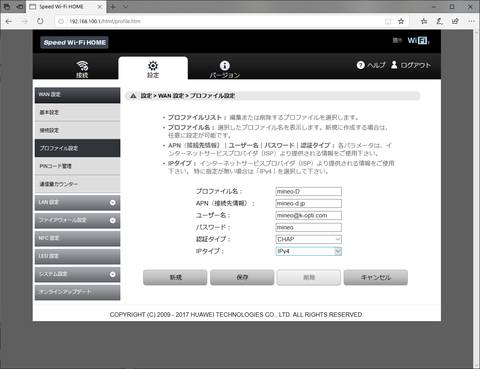
Task: Click the パスワード field containing mineo
Action: click(x=309, y=227)
